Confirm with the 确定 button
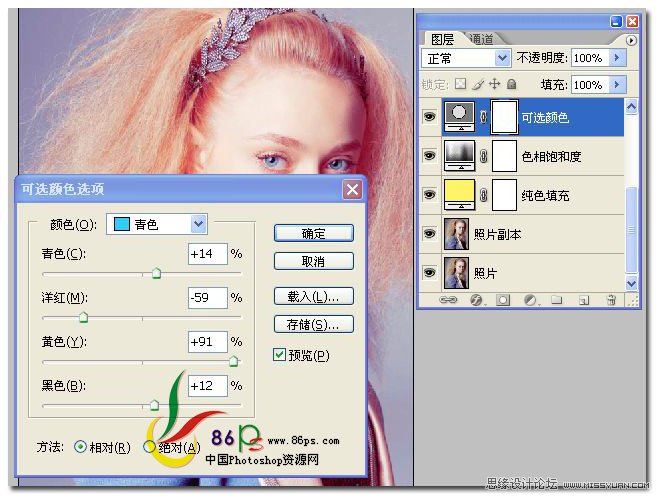This screenshot has width=660, height=500. (314, 233)
